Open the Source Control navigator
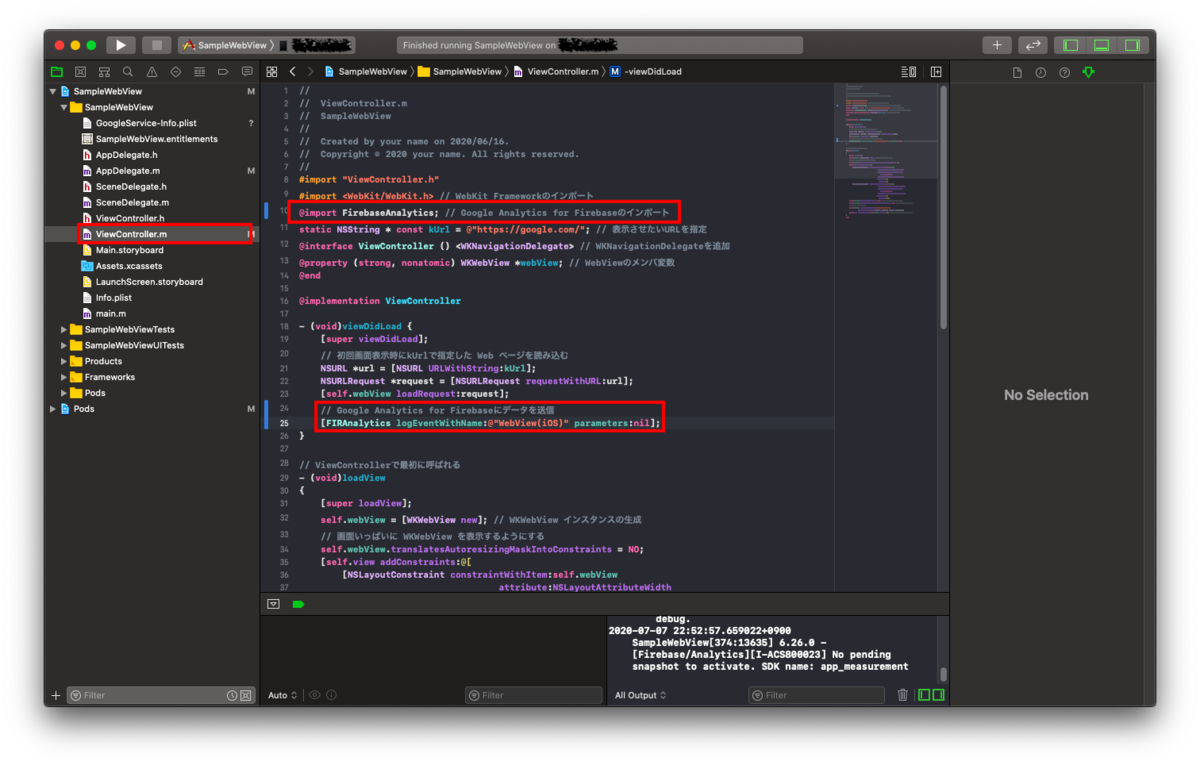This screenshot has height=765, width=1200. tap(81, 72)
